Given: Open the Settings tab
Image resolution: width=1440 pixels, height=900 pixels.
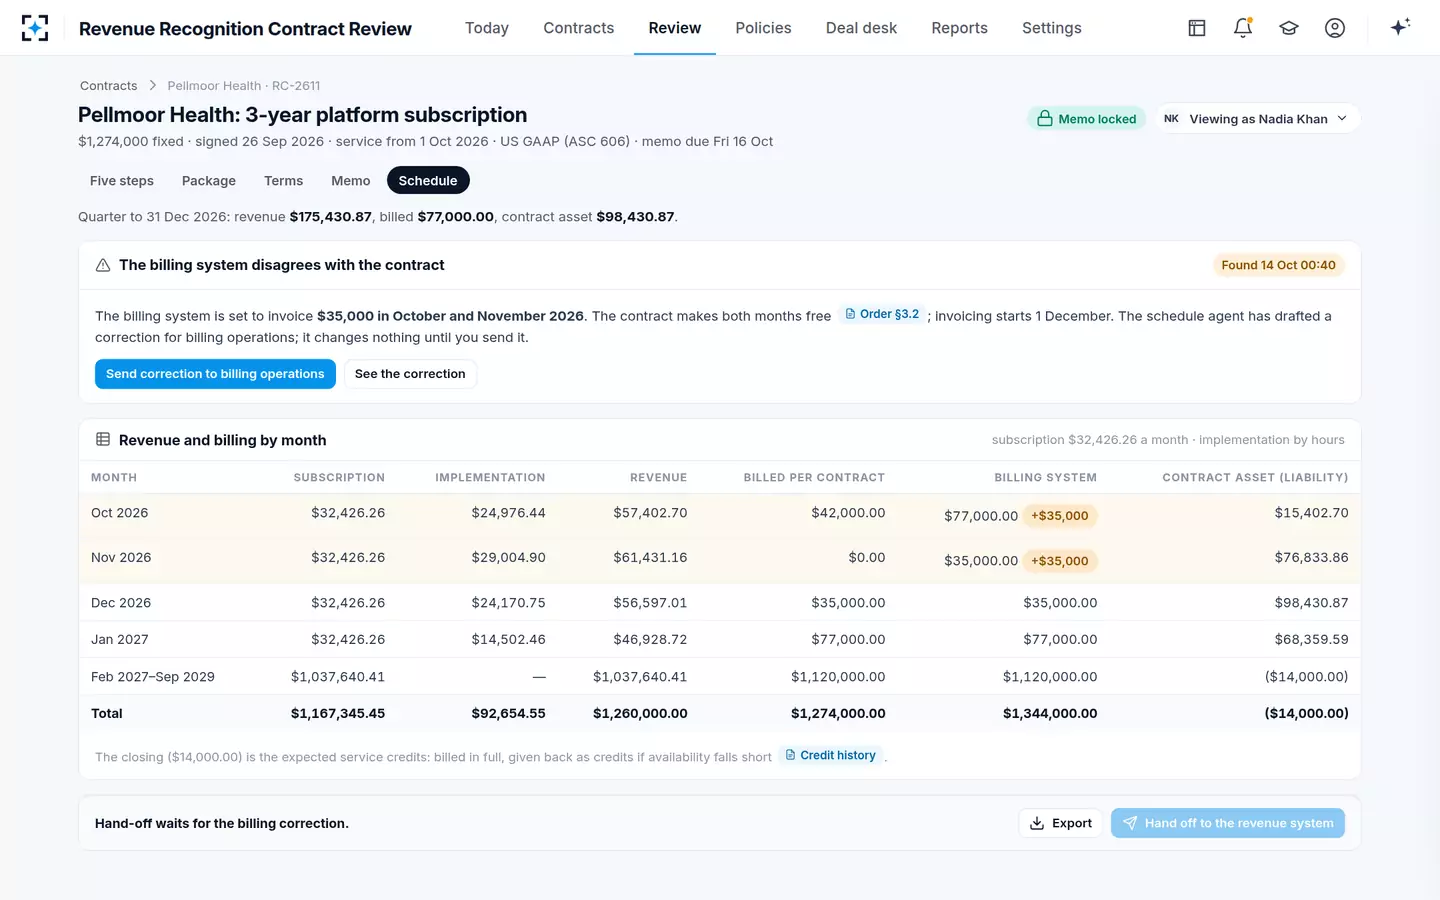Looking at the screenshot, I should (1052, 28).
